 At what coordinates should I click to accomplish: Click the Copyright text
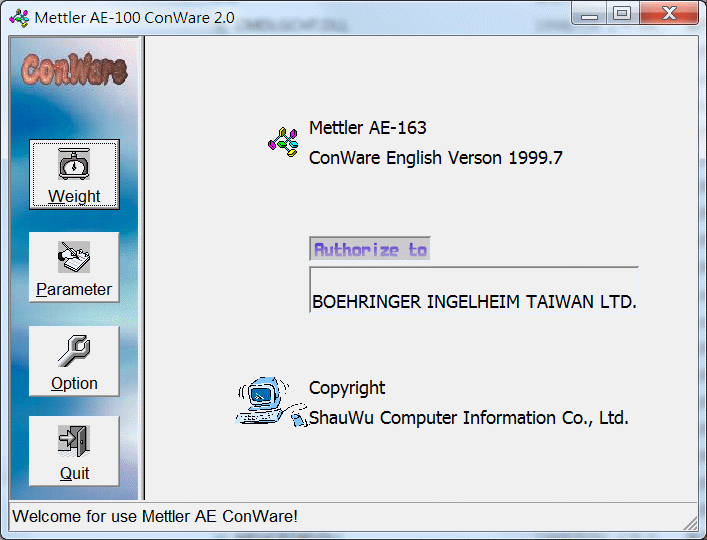[347, 388]
